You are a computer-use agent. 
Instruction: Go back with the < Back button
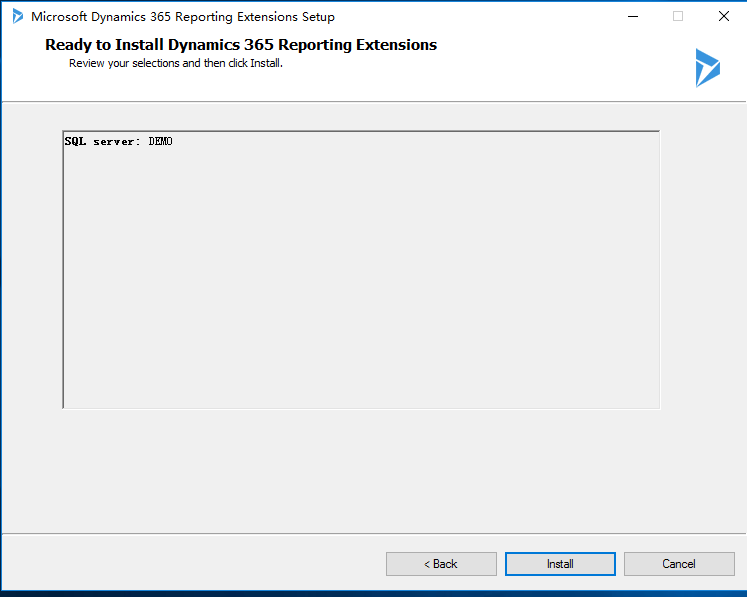(x=441, y=564)
